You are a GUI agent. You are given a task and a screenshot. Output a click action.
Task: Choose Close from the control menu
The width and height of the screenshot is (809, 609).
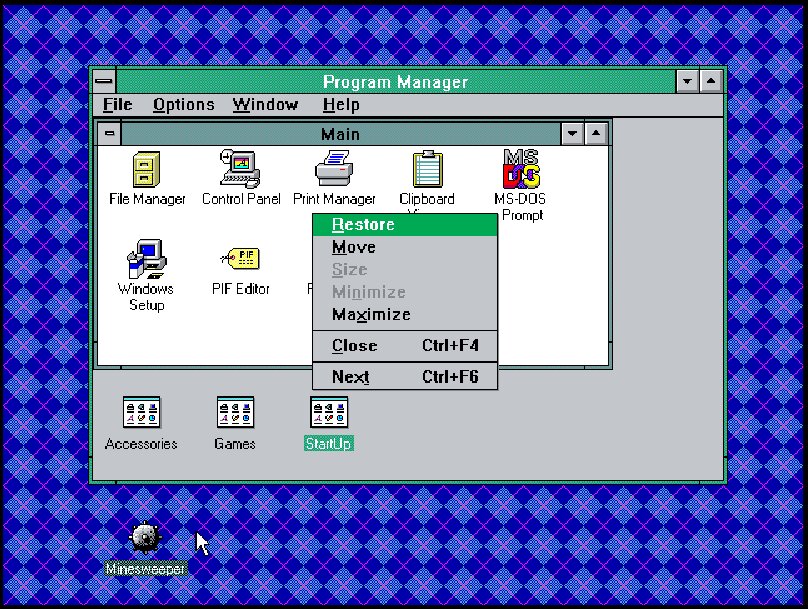point(405,345)
